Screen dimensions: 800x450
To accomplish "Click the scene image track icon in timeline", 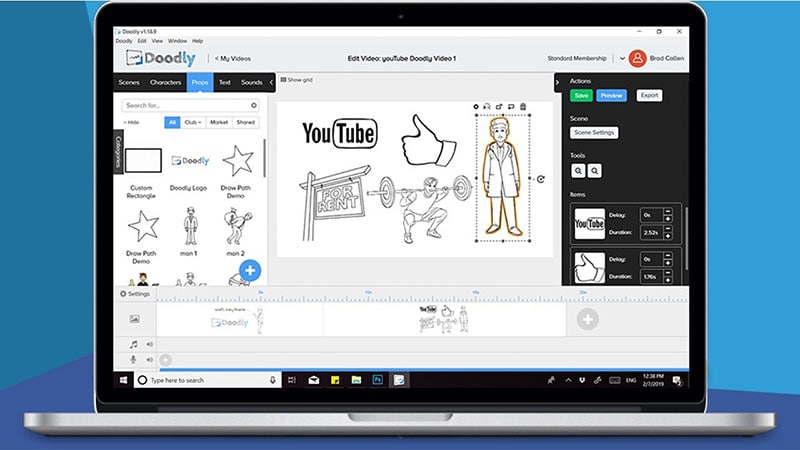I will click(x=134, y=319).
